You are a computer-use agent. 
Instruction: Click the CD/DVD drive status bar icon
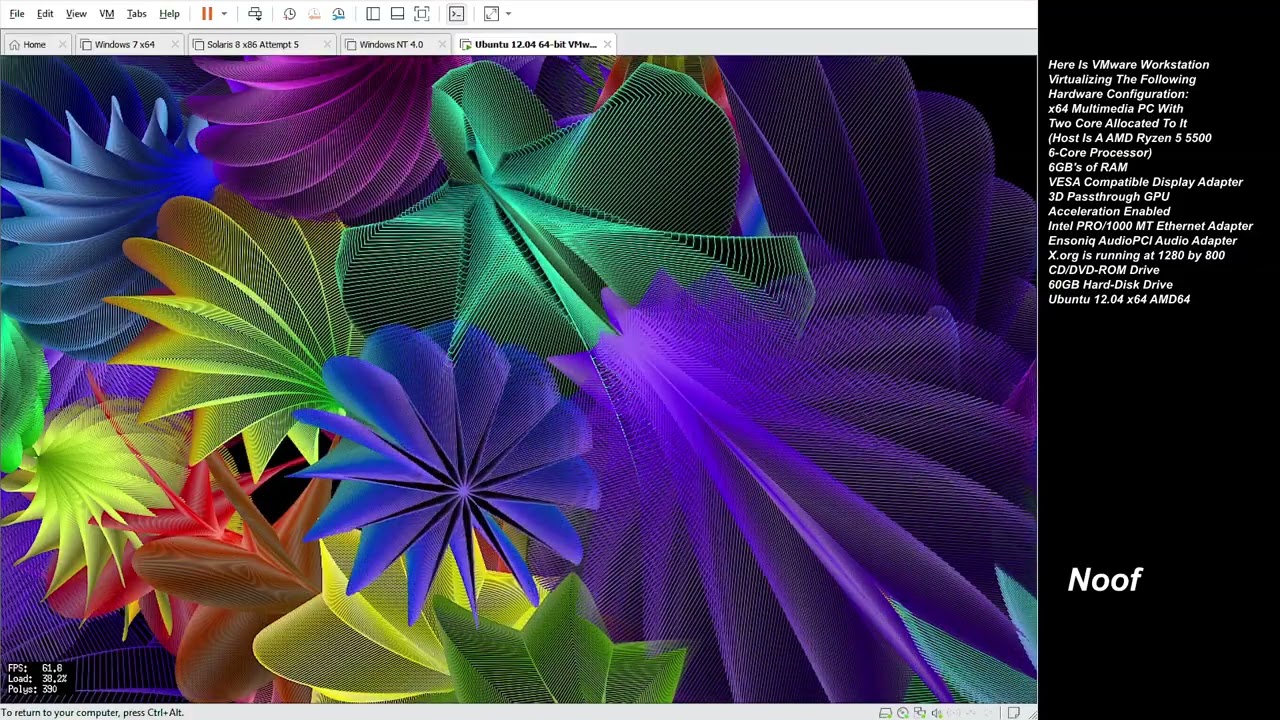click(903, 713)
